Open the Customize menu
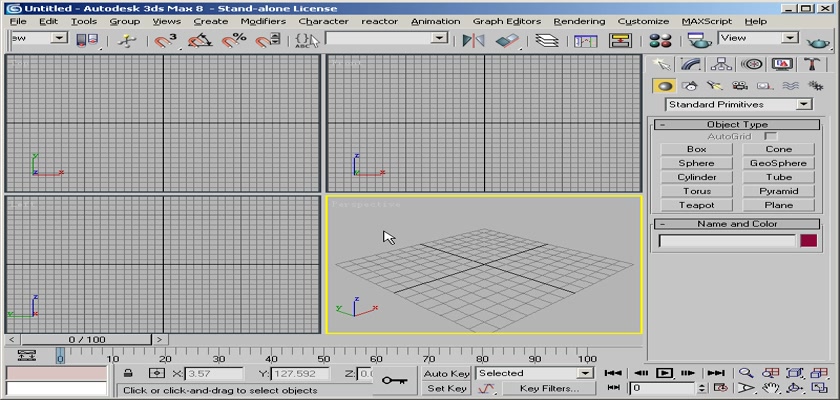This screenshot has width=840, height=400. coord(643,21)
